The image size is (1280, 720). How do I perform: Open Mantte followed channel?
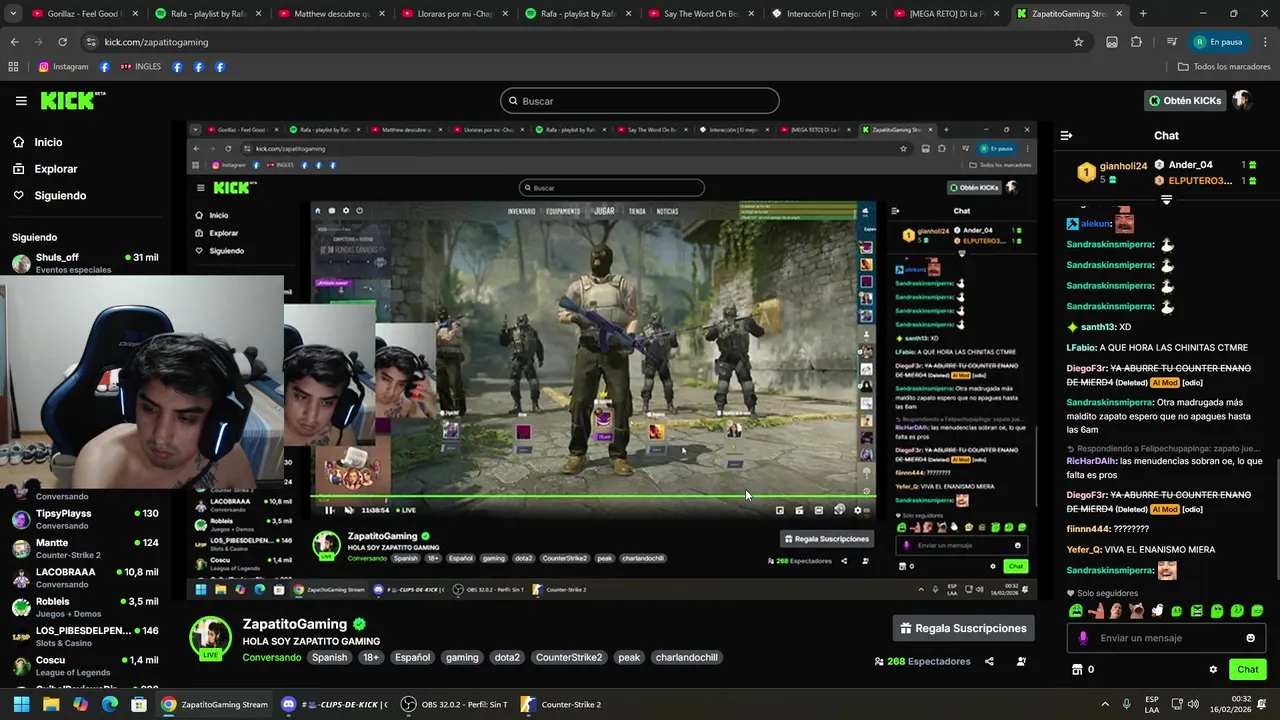coord(85,548)
